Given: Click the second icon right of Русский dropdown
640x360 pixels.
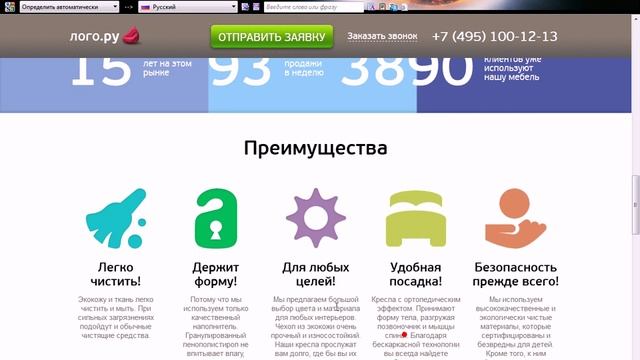Looking at the screenshot, I should coord(256,7).
